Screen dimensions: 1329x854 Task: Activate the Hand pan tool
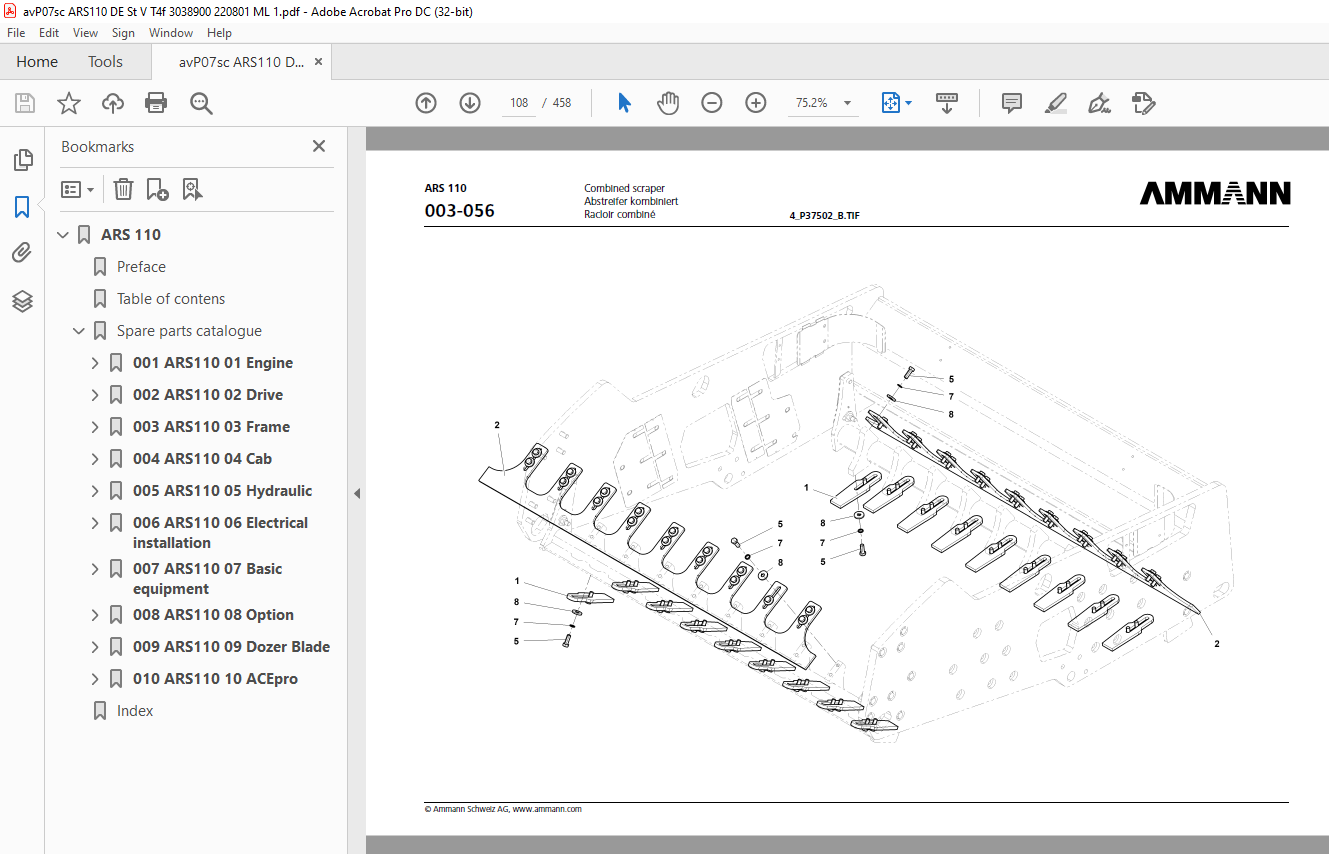668,103
